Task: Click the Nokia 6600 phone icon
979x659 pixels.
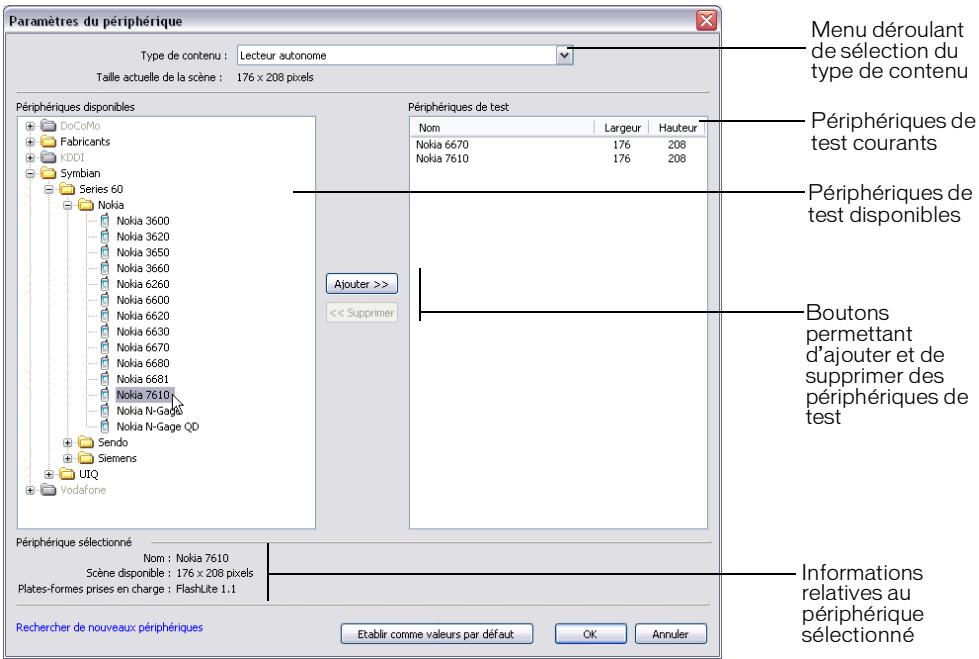Action: coord(105,300)
